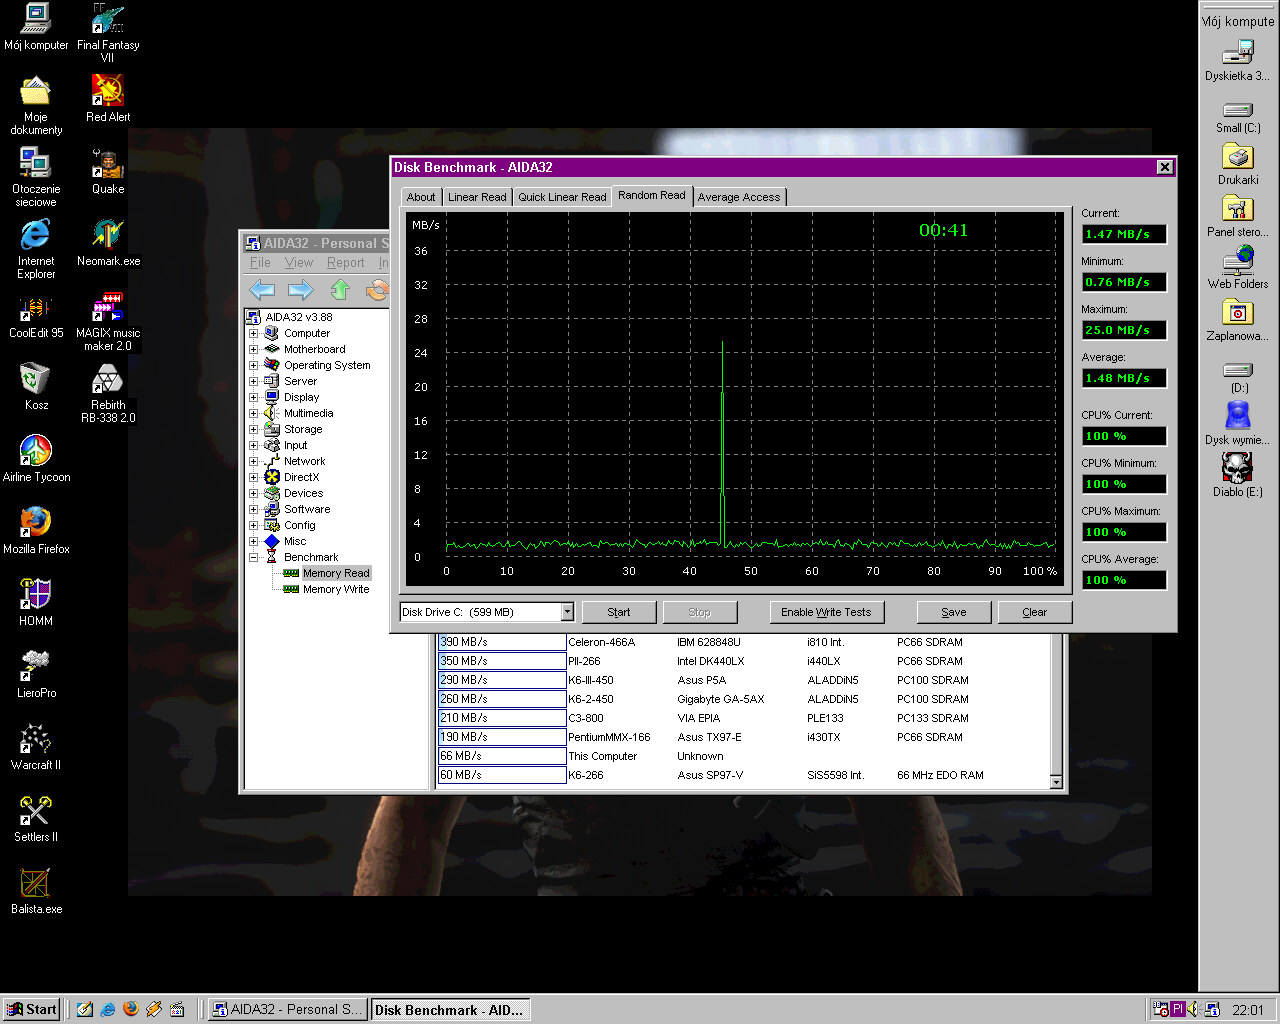Select the Display tree item
Image resolution: width=1280 pixels, height=1024 pixels.
301,397
